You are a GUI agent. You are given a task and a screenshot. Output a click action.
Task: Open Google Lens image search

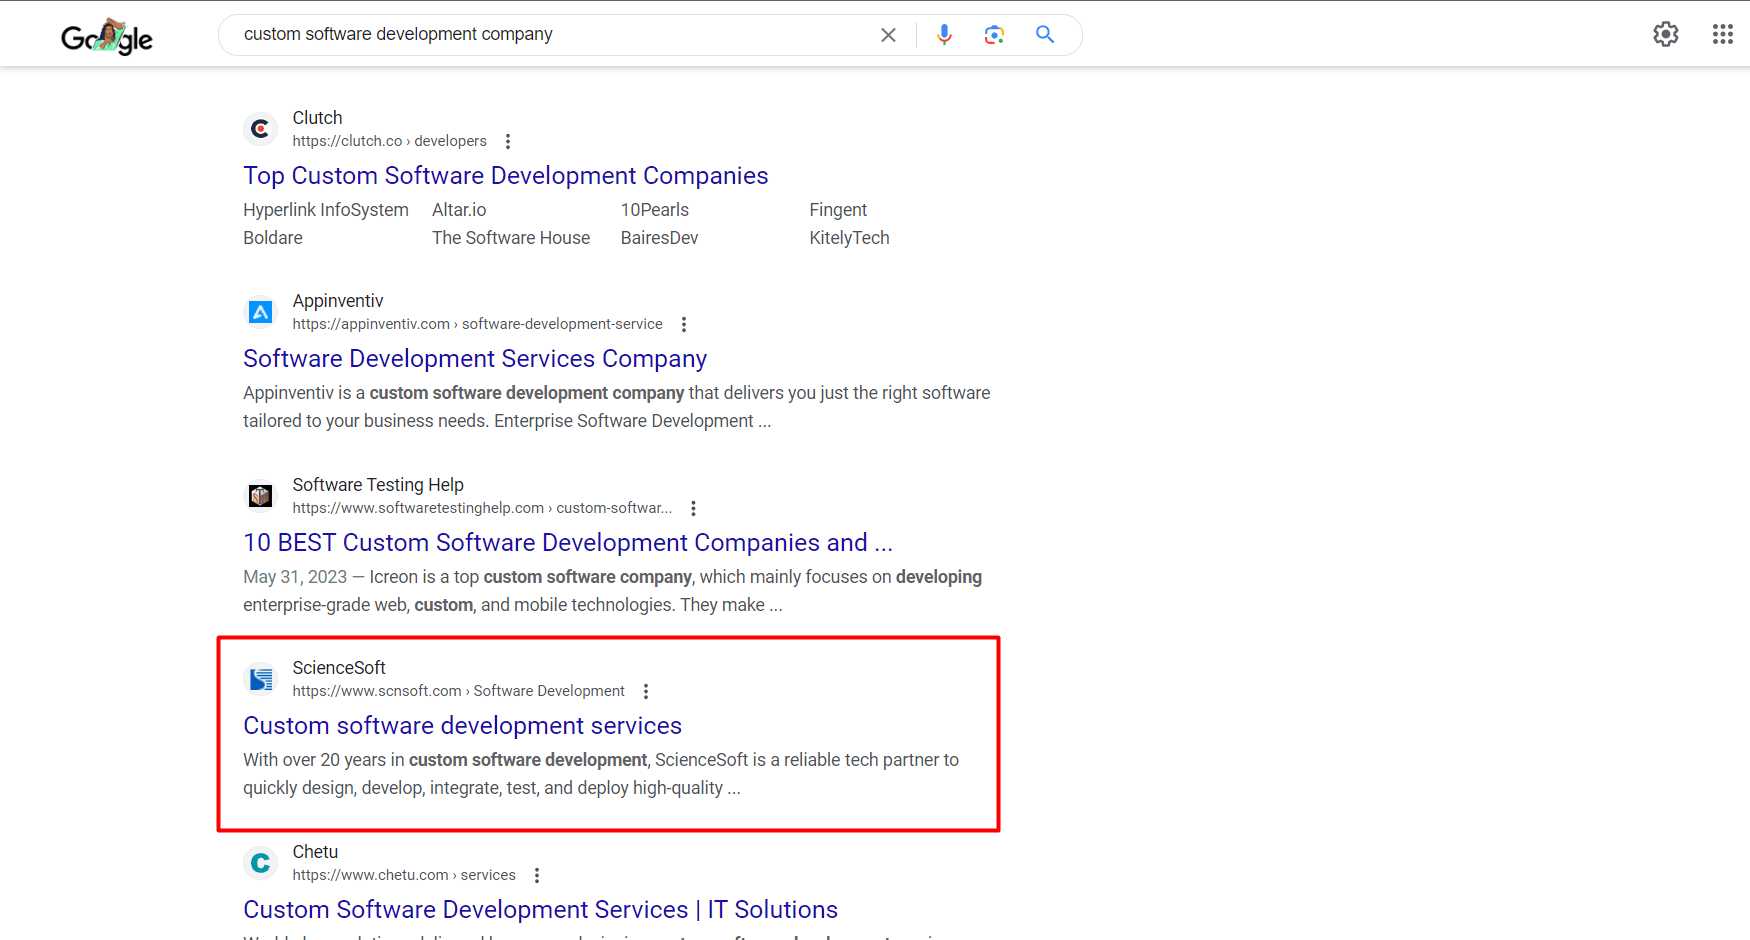[994, 35]
